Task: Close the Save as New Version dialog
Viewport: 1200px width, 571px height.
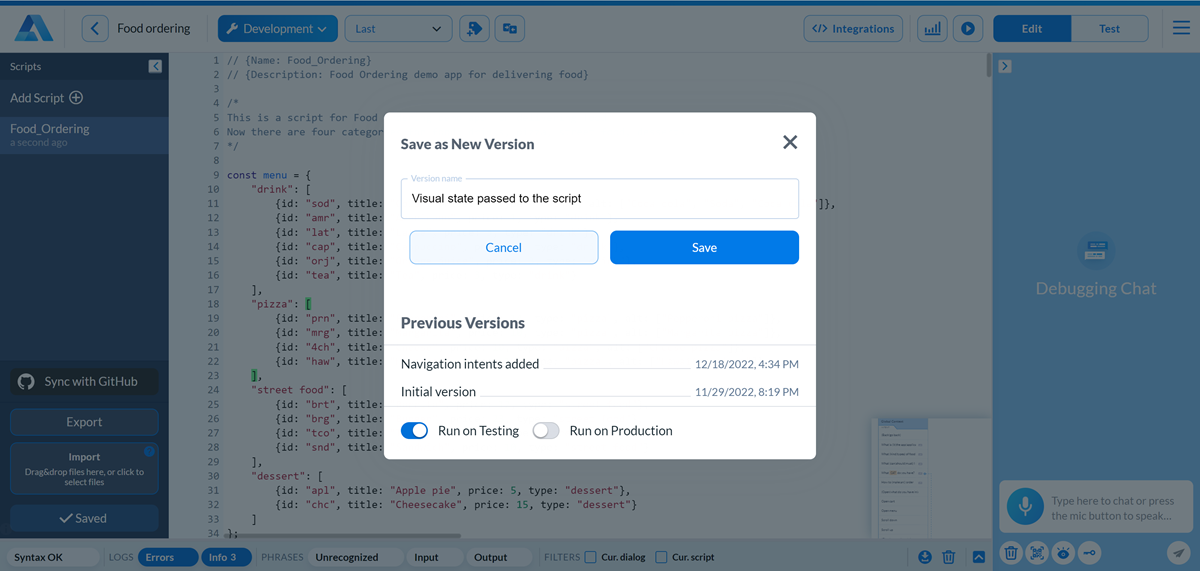Action: click(790, 142)
